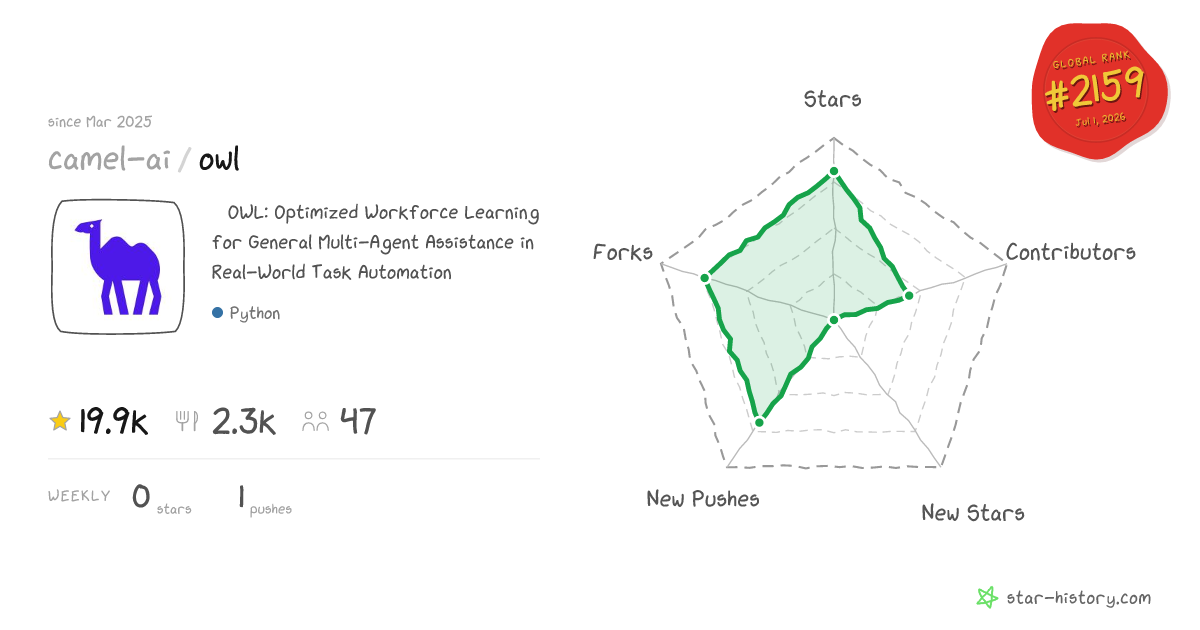
Task: Click the green data point on Forks axis
Action: 705,277
